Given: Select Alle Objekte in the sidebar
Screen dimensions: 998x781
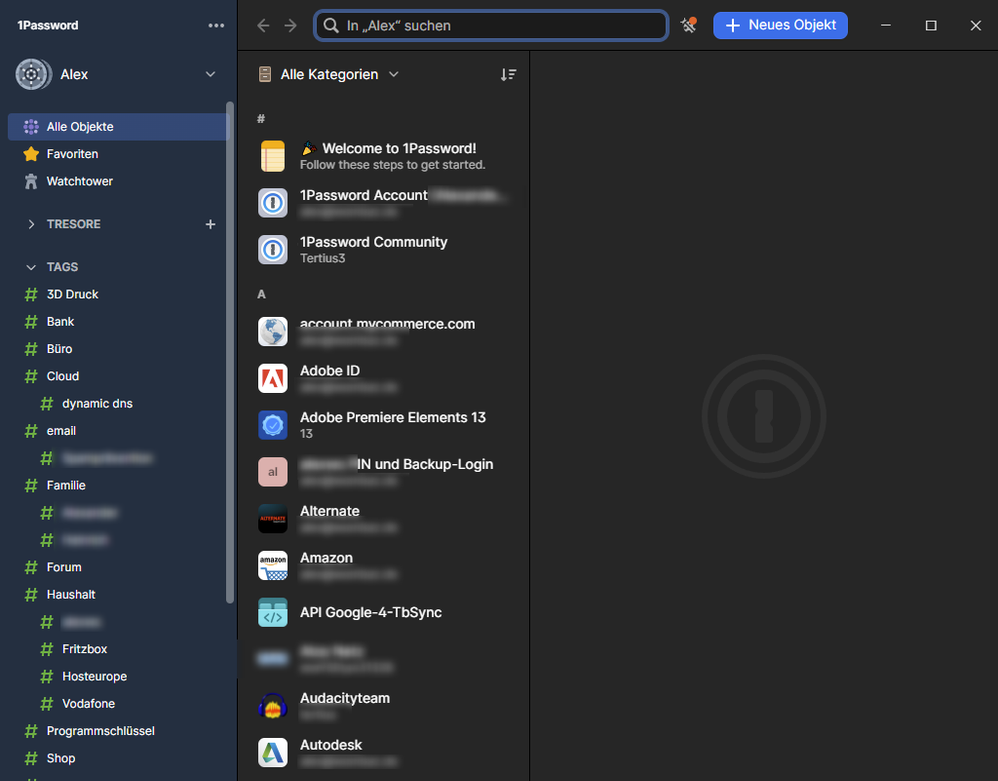Looking at the screenshot, I should click(79, 127).
